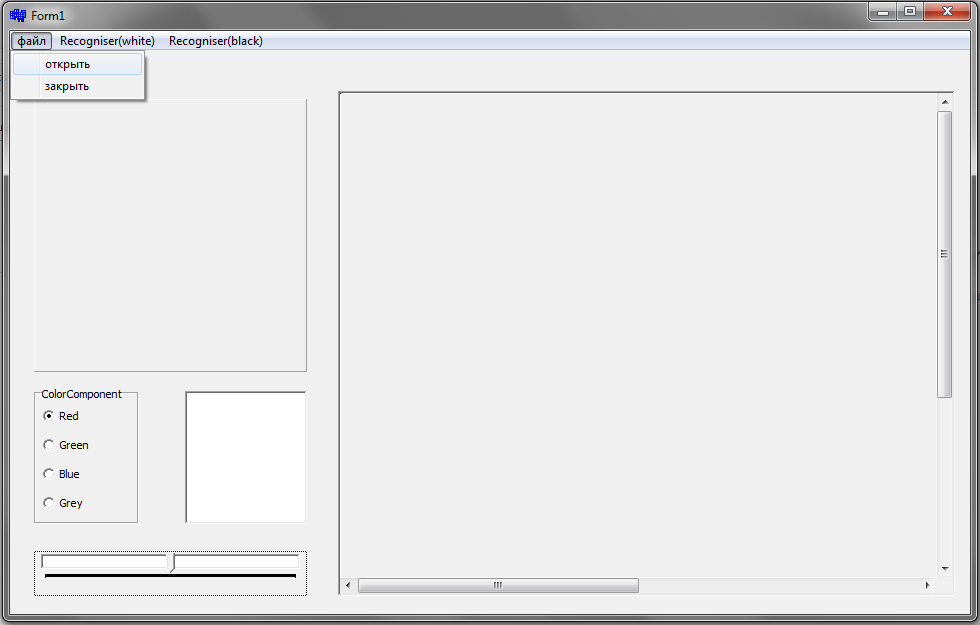Open the Recogniser(black) menu

(216, 41)
